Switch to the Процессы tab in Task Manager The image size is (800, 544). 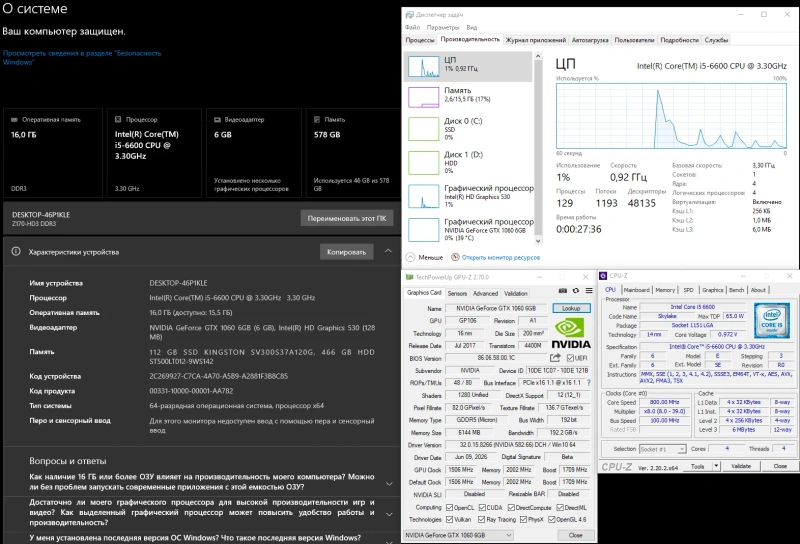[420, 40]
